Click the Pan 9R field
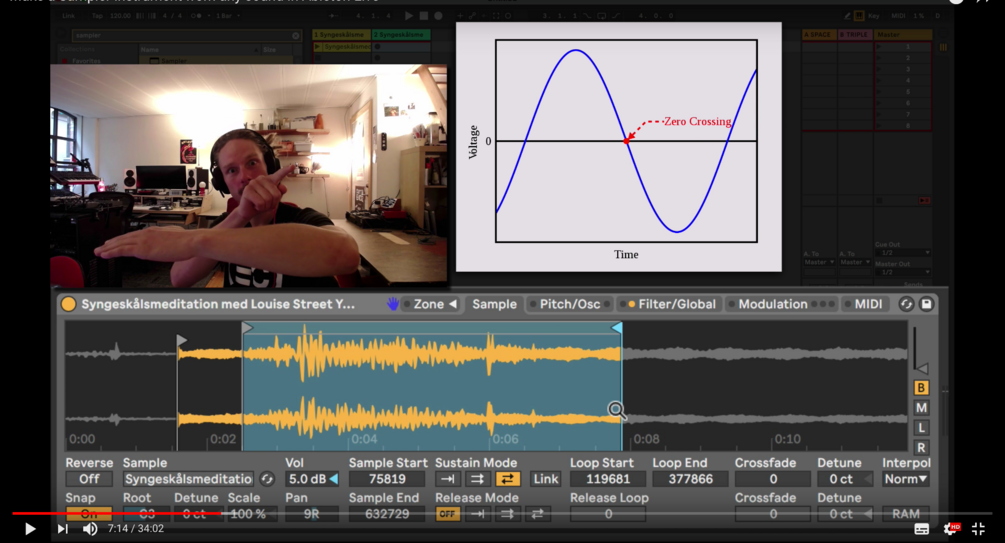Screen dimensions: 1005x543 point(312,514)
